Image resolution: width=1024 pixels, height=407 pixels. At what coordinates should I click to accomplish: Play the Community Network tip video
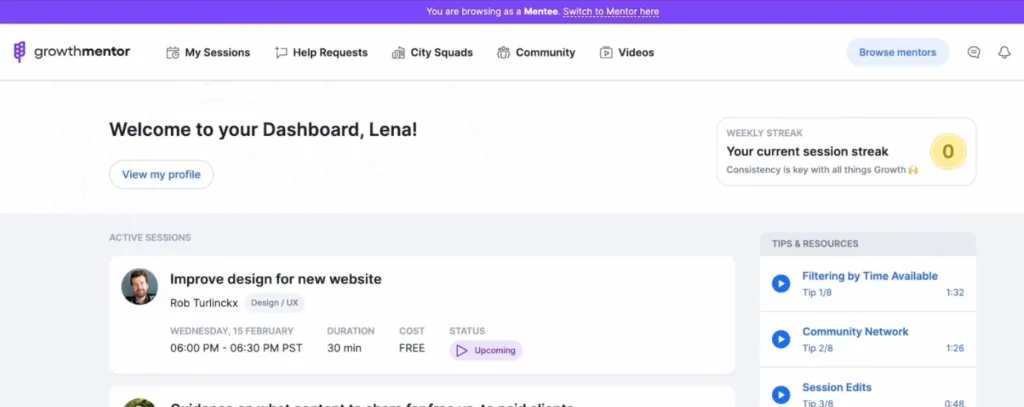click(781, 339)
